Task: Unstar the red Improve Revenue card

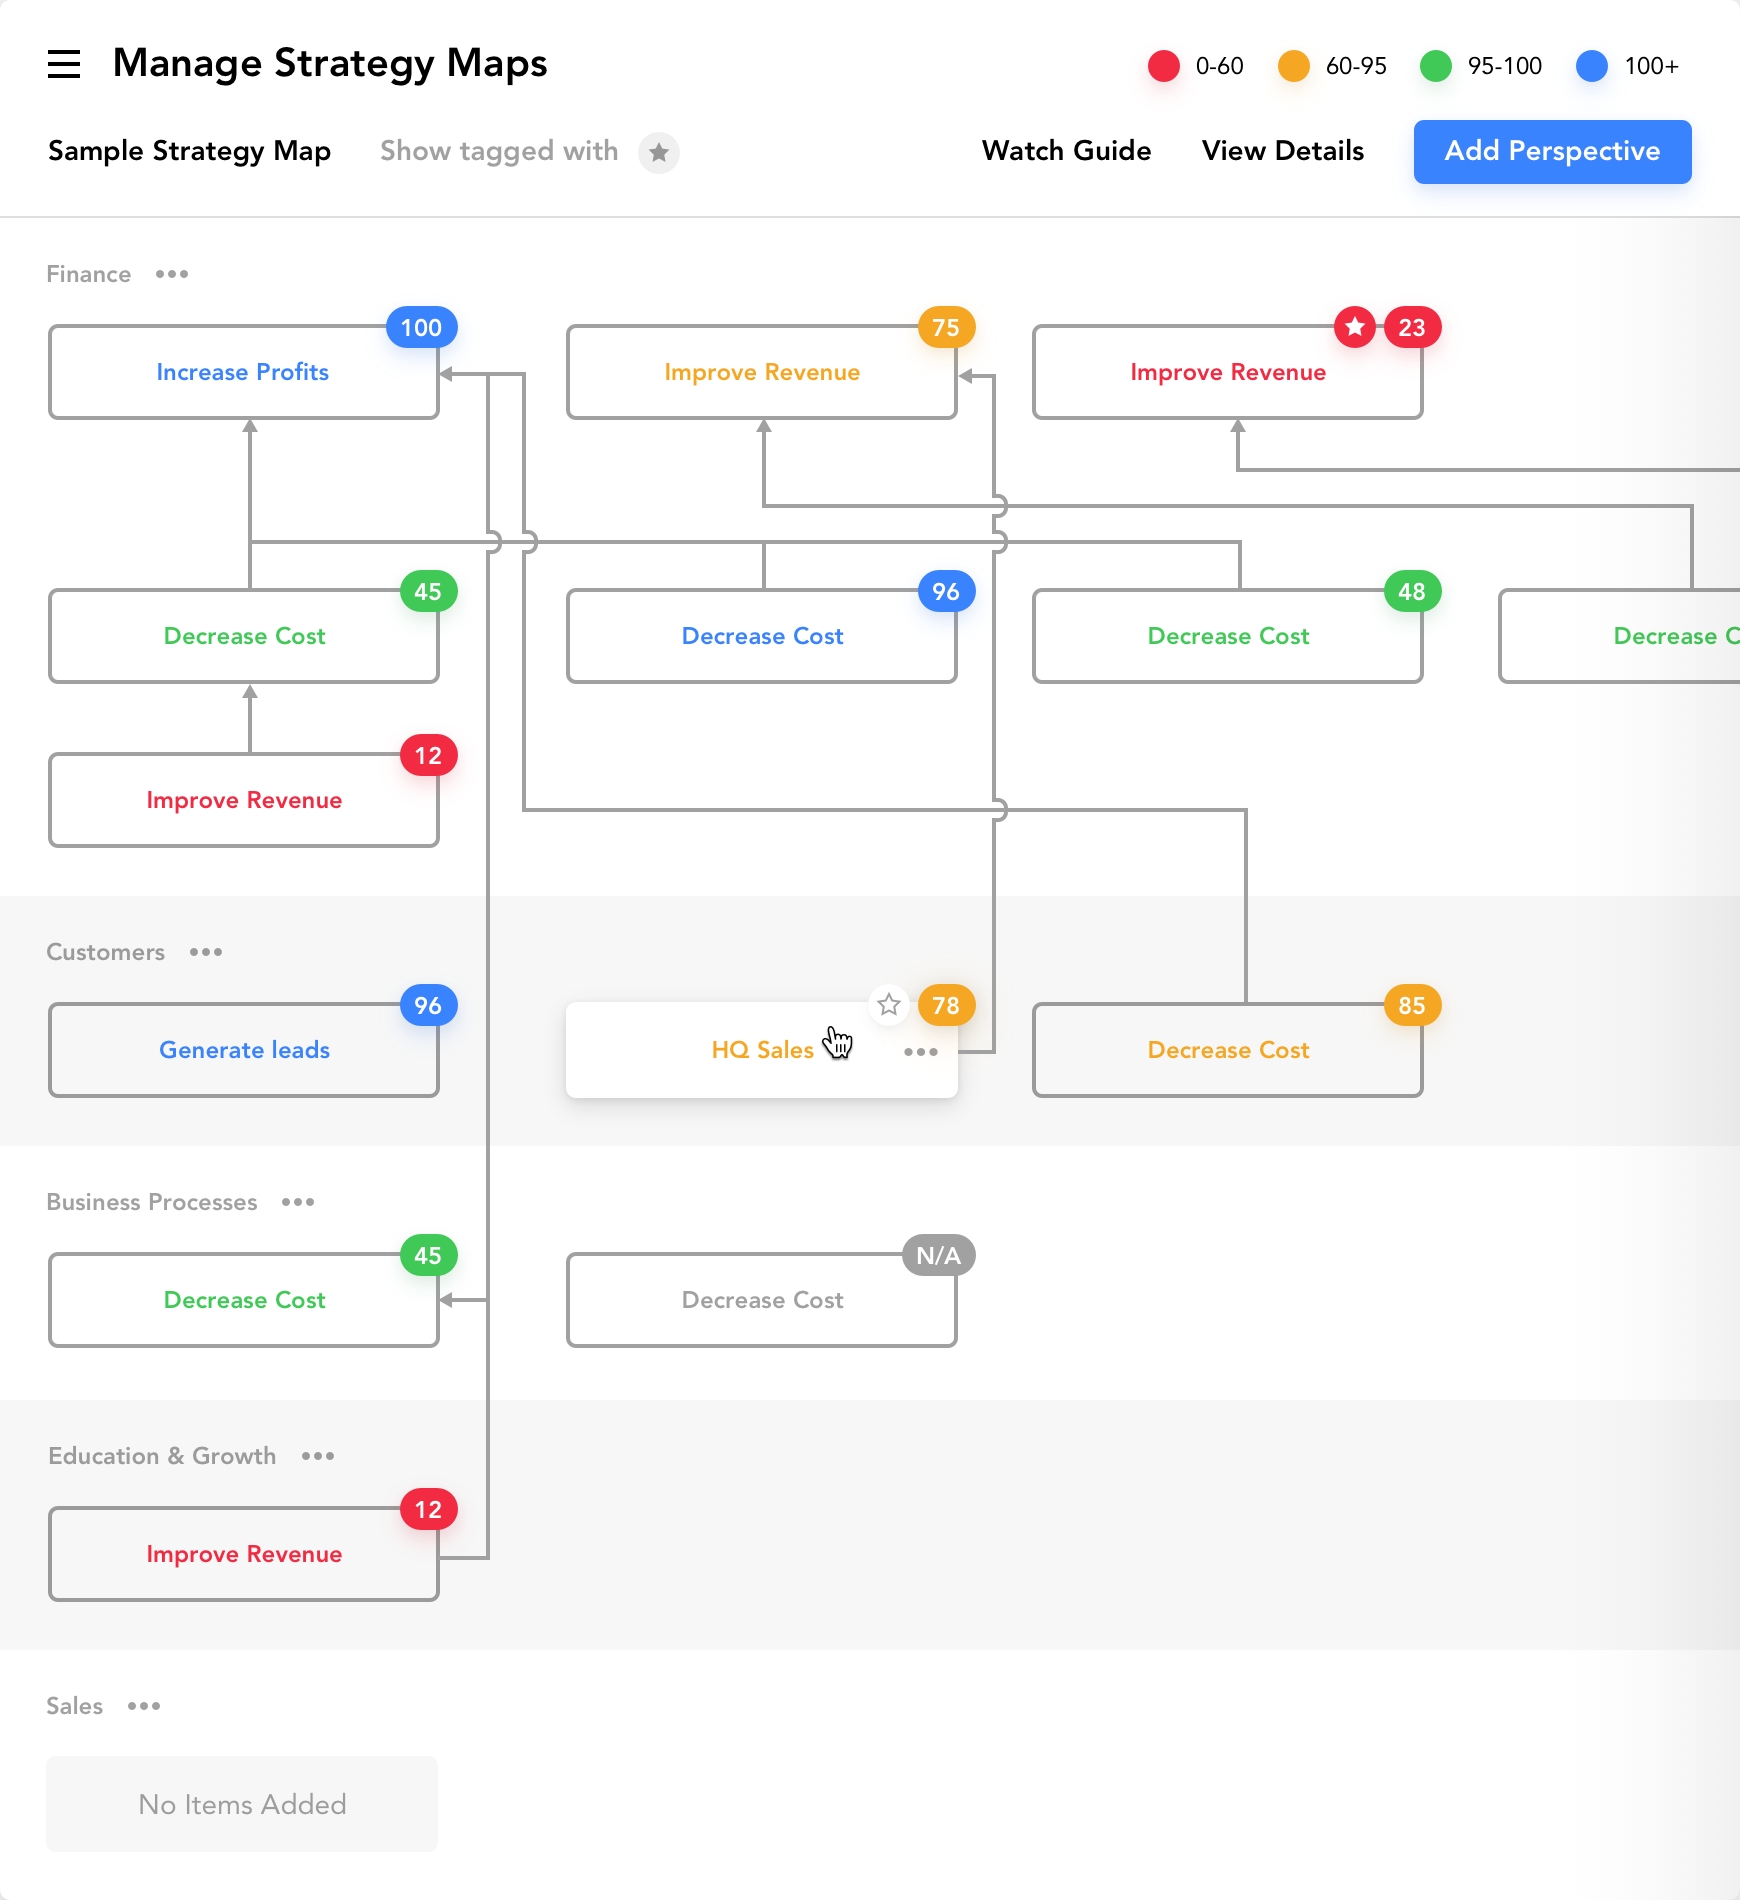Action: [x=1355, y=327]
